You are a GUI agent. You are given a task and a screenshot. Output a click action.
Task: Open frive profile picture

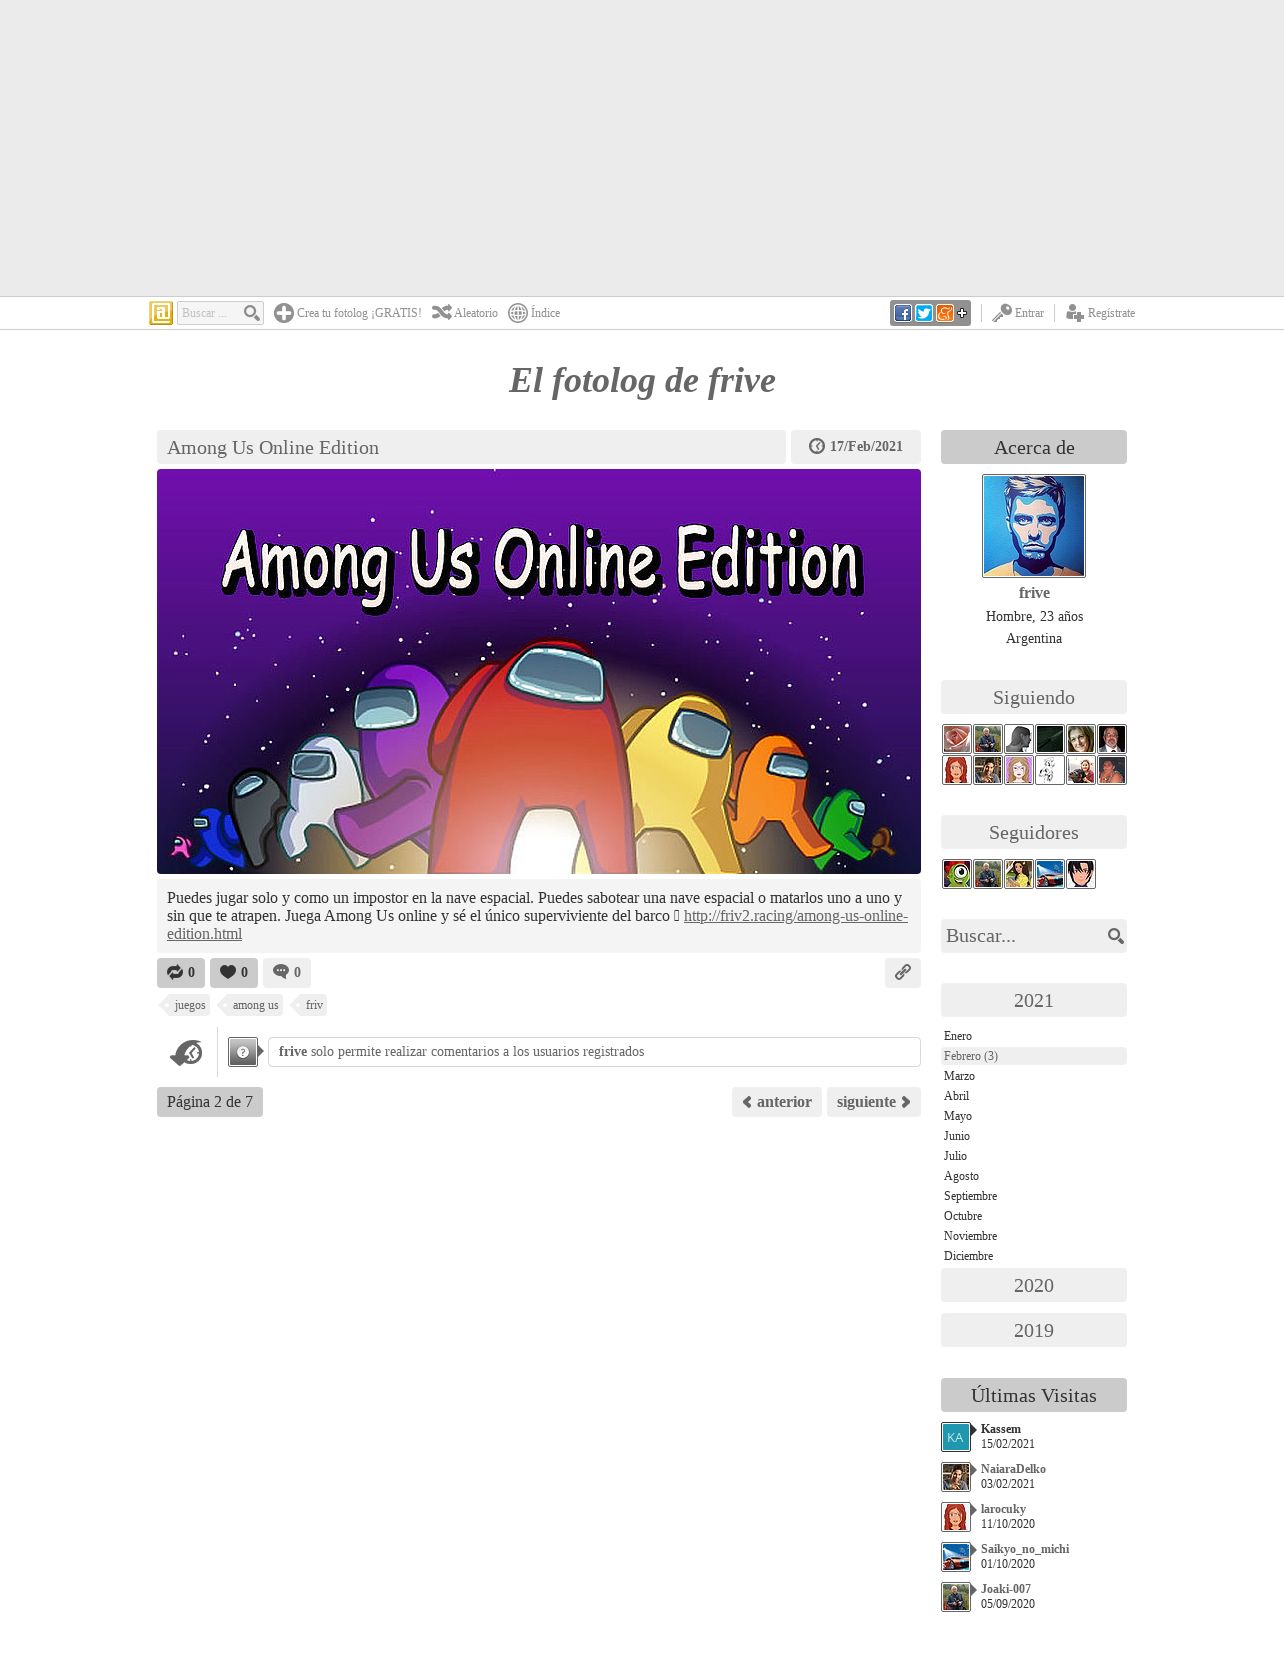point(1034,526)
